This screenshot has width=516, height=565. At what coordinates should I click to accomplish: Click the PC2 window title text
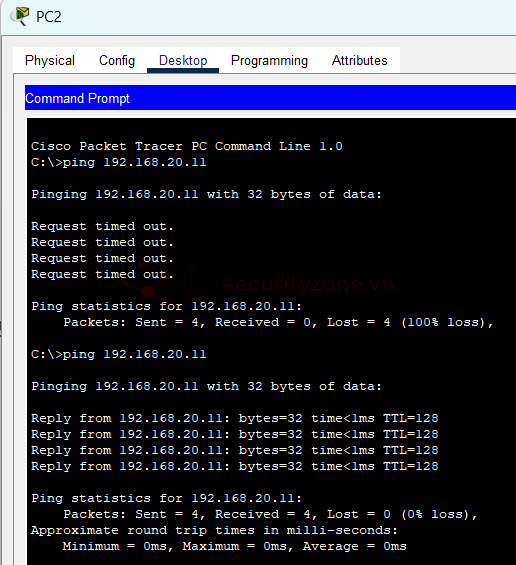coord(49,17)
